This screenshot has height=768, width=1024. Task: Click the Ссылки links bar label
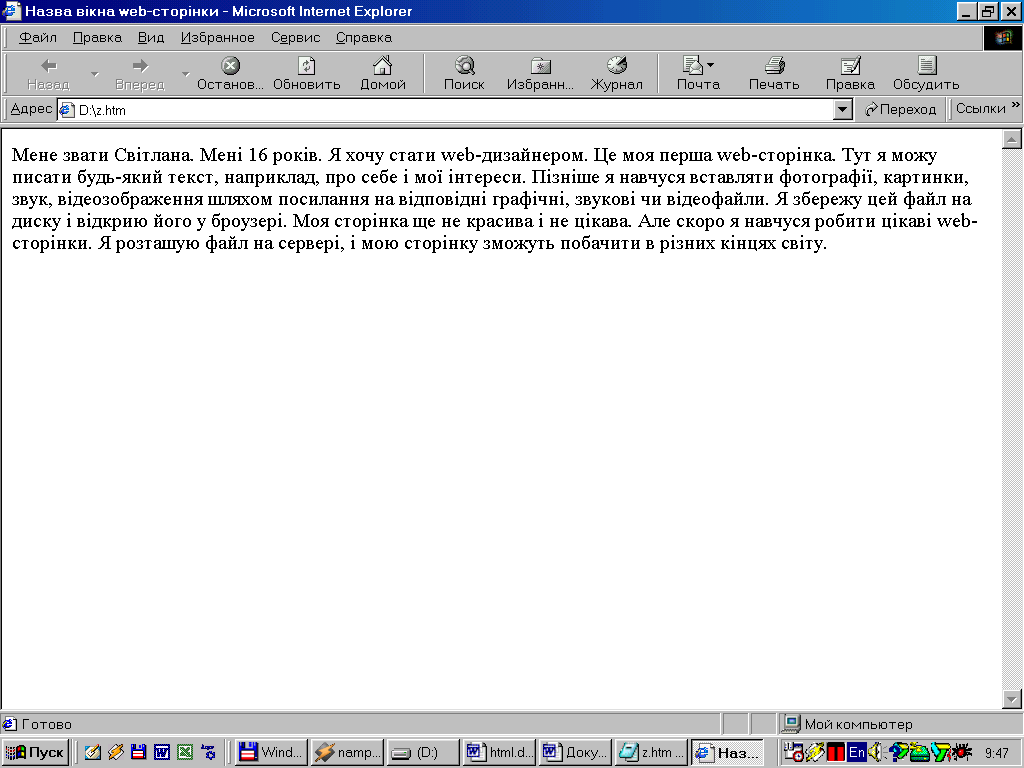pyautogui.click(x=980, y=108)
